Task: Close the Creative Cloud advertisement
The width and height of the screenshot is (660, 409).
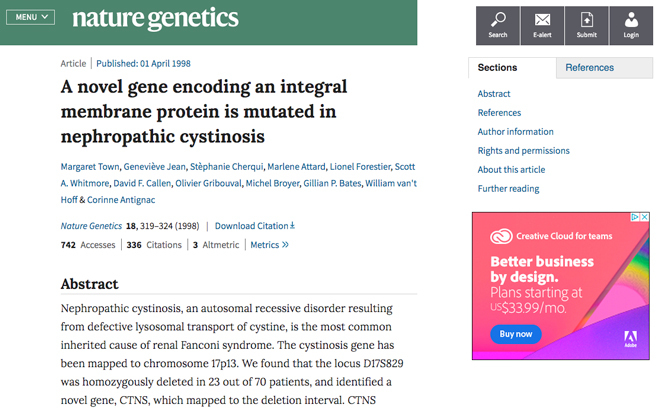Action: [x=645, y=217]
